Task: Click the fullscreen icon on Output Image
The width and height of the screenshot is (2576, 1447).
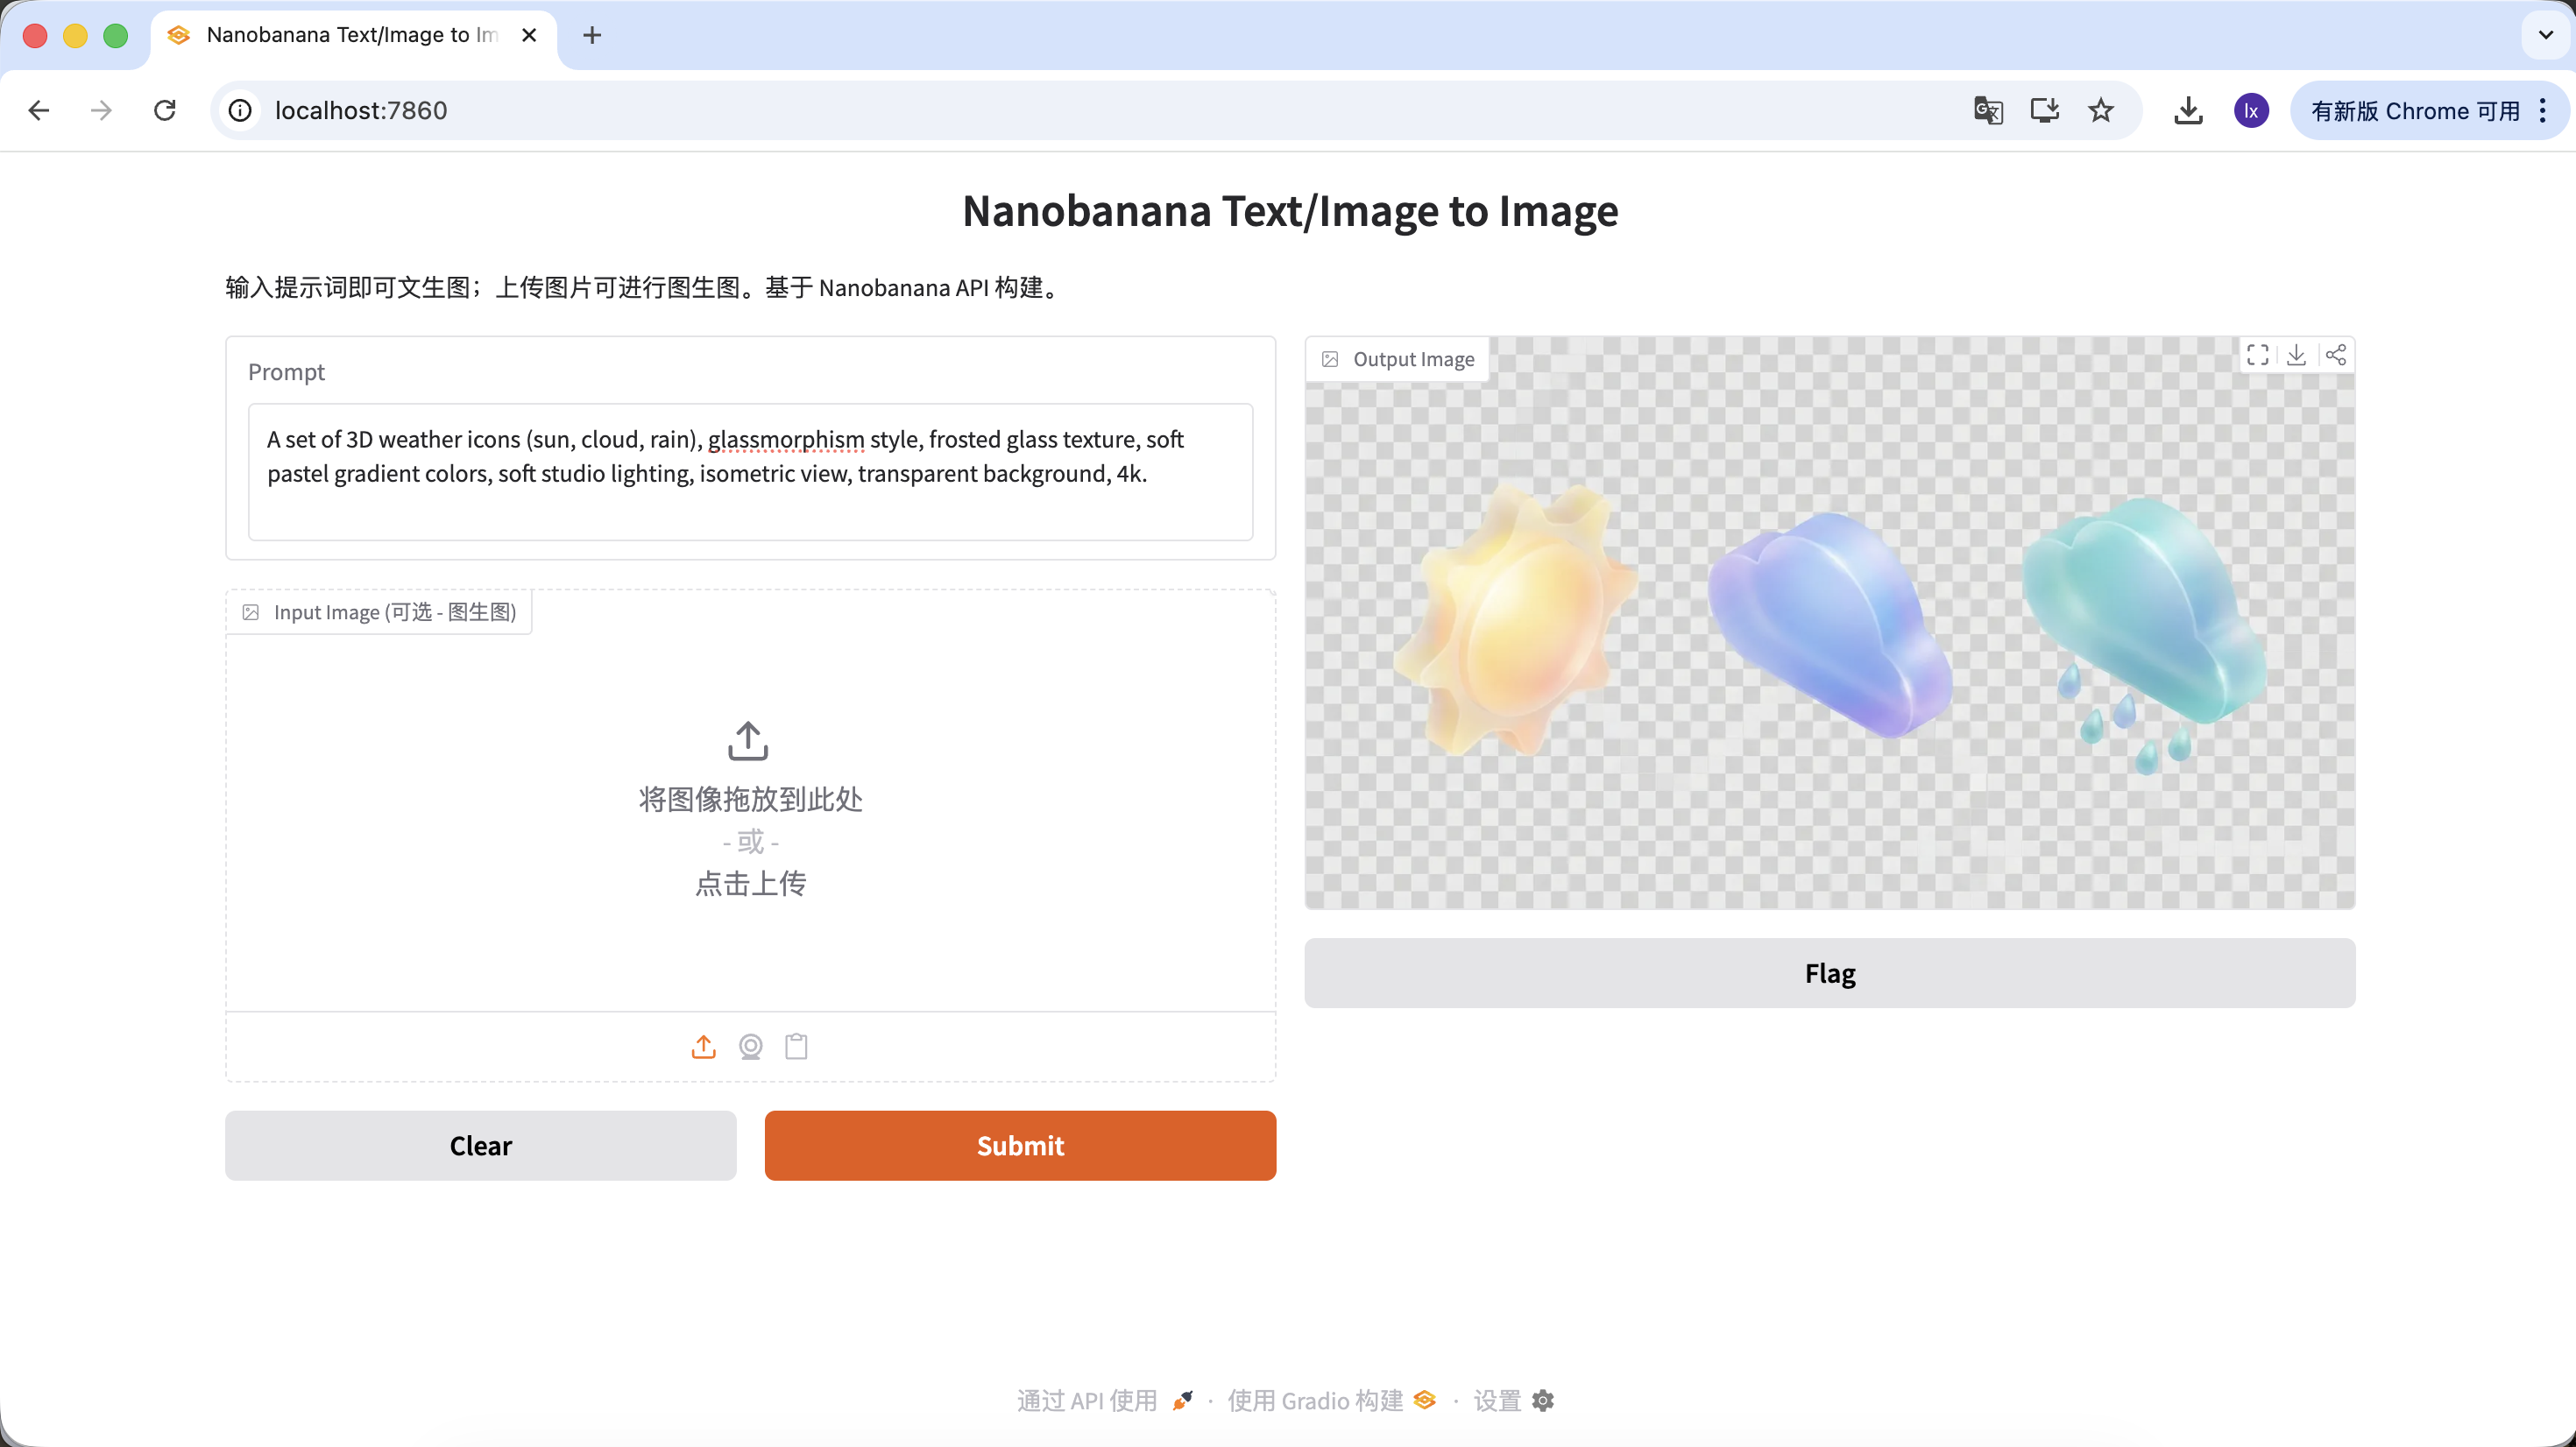Action: tap(2257, 355)
